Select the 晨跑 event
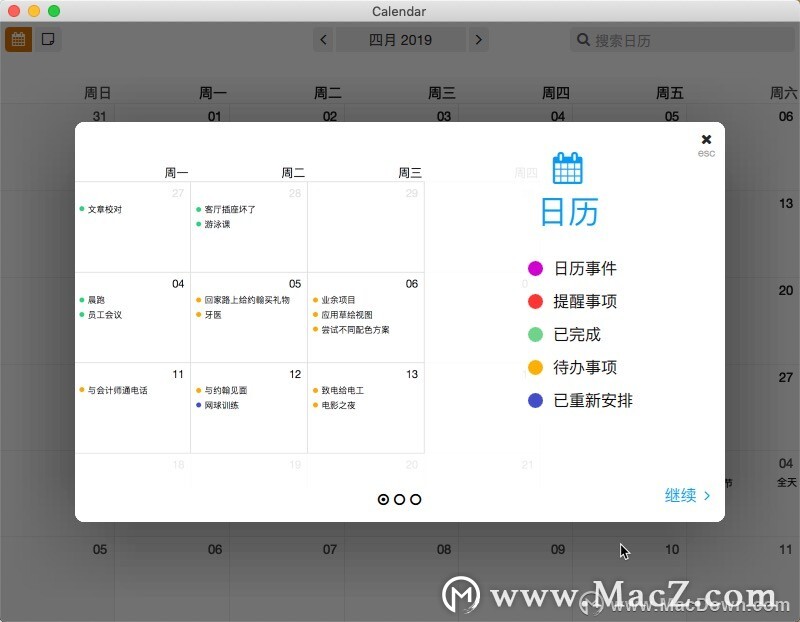 click(92, 300)
